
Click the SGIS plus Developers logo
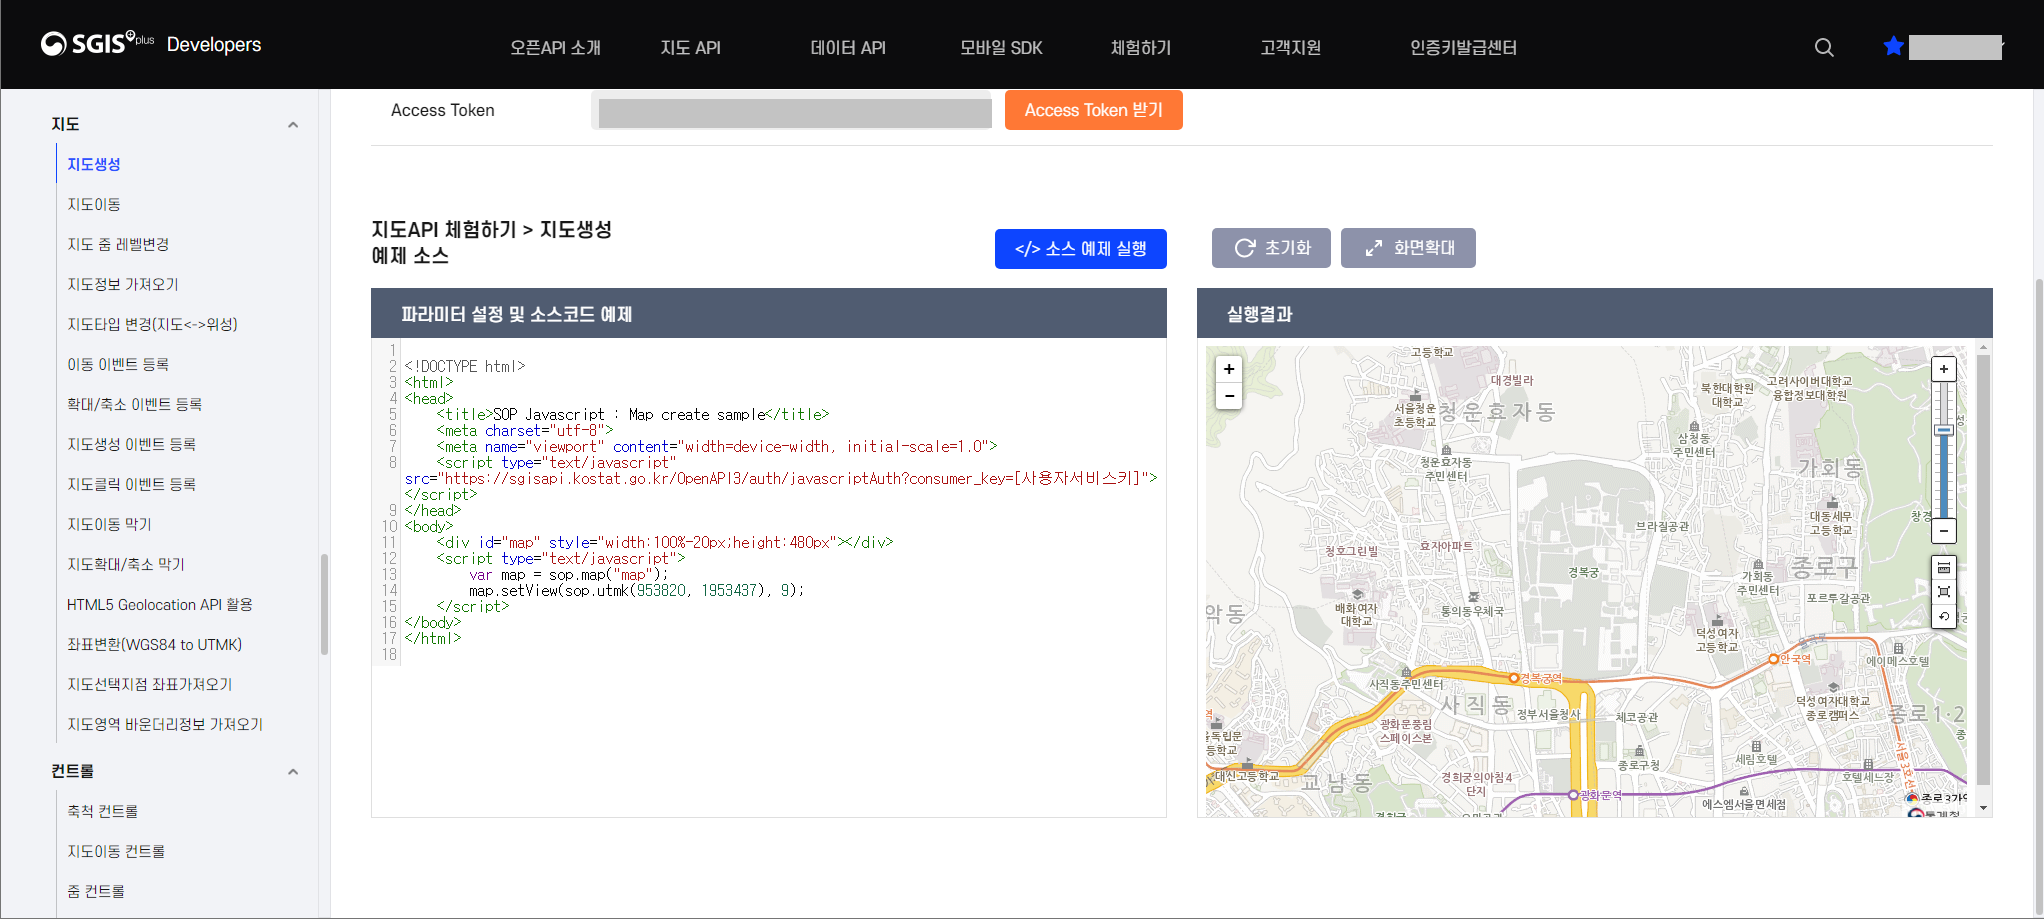[151, 44]
